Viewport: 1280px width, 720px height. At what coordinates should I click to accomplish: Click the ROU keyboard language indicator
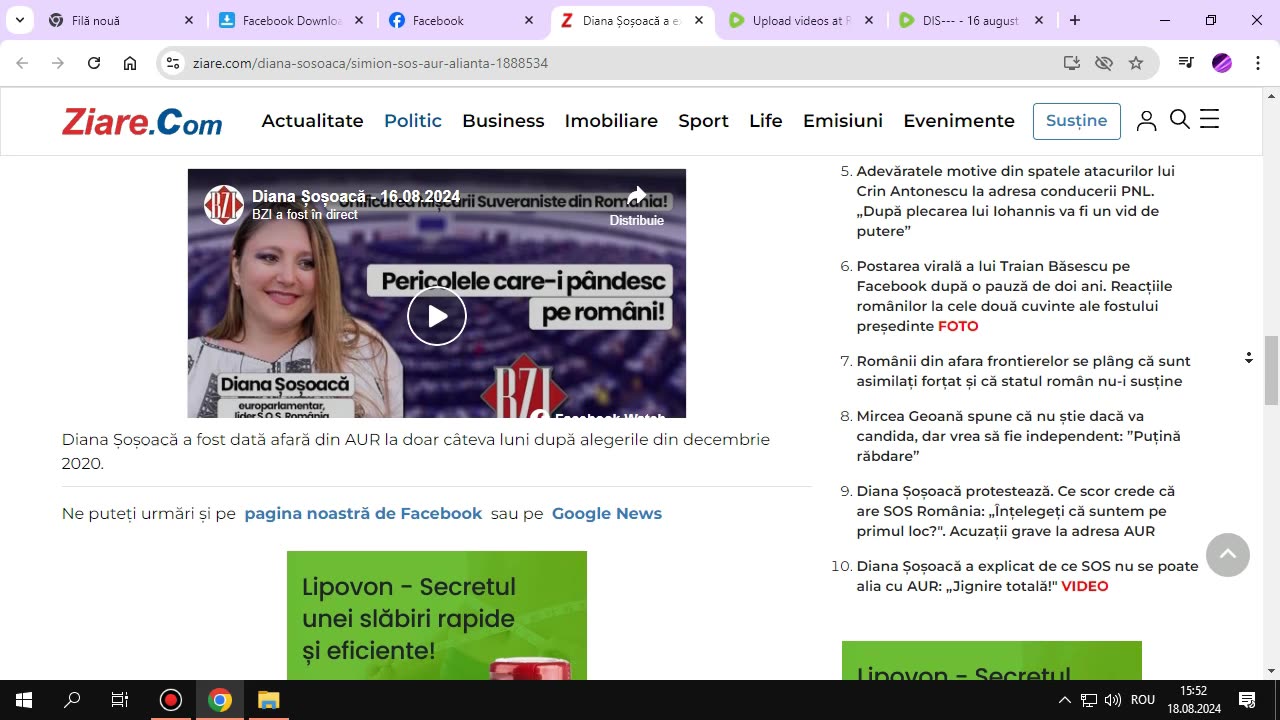[x=1143, y=700]
